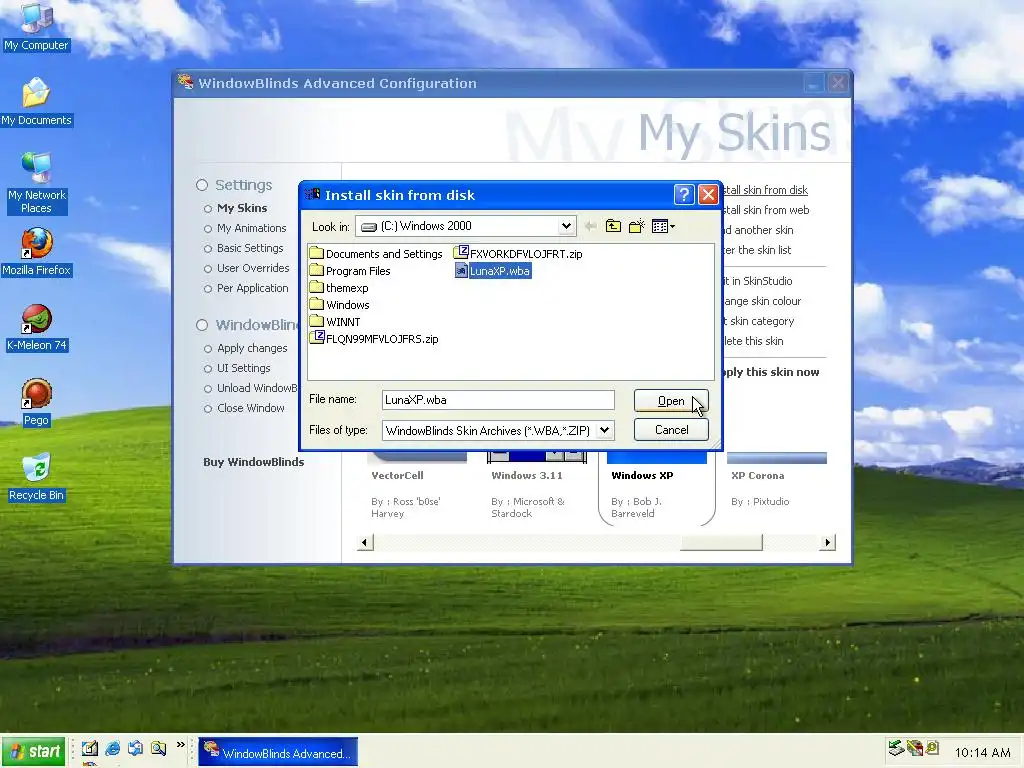This screenshot has height=768, width=1024.
Task: Click Apply this skin now link
Action: click(771, 372)
